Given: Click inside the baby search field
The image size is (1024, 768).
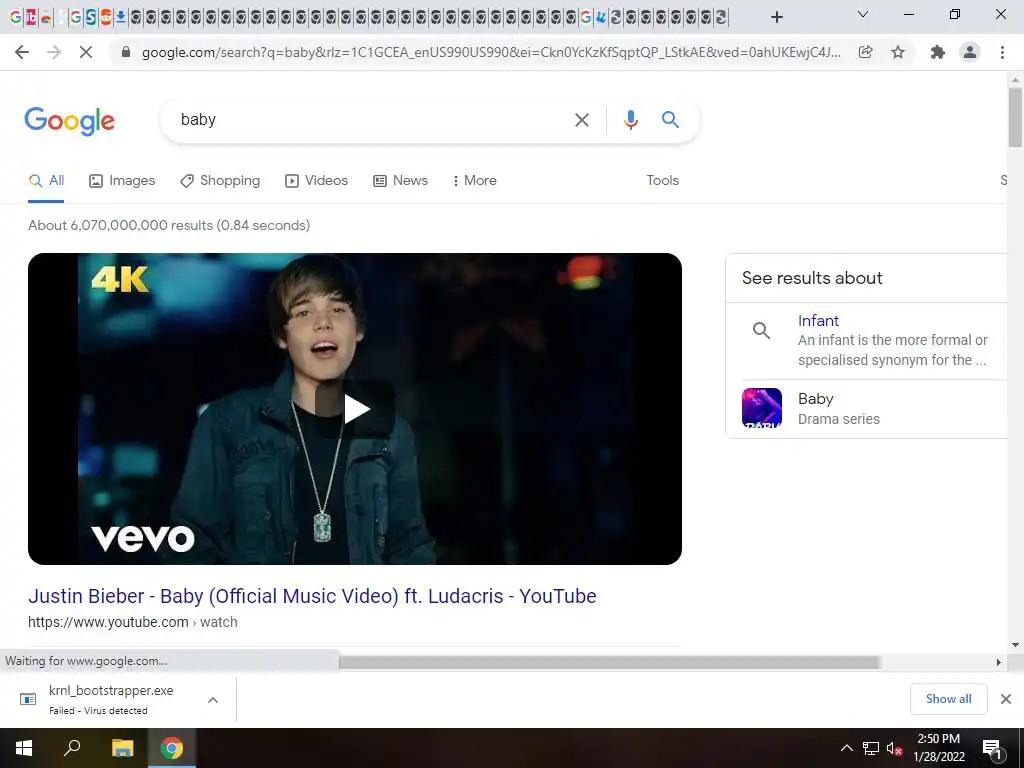Looking at the screenshot, I should 372,120.
